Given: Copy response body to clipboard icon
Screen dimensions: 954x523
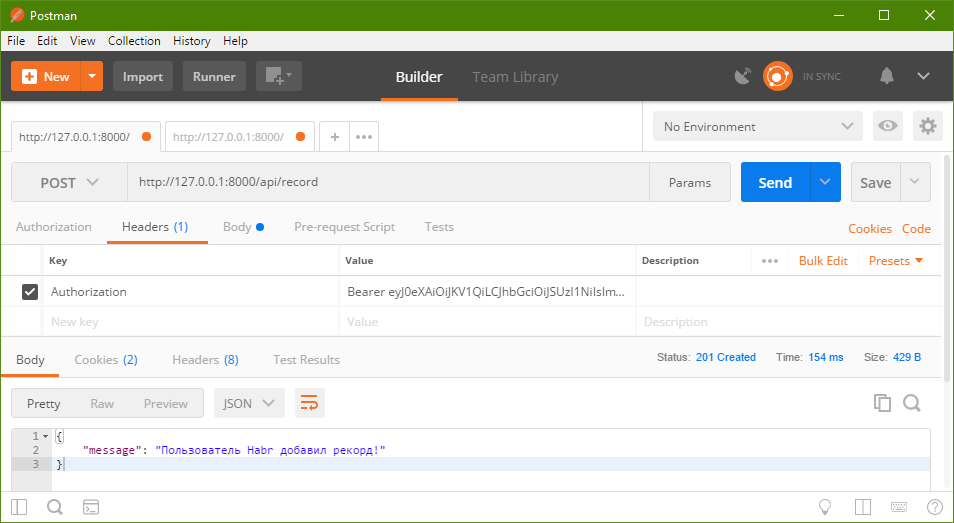Looking at the screenshot, I should pos(882,403).
